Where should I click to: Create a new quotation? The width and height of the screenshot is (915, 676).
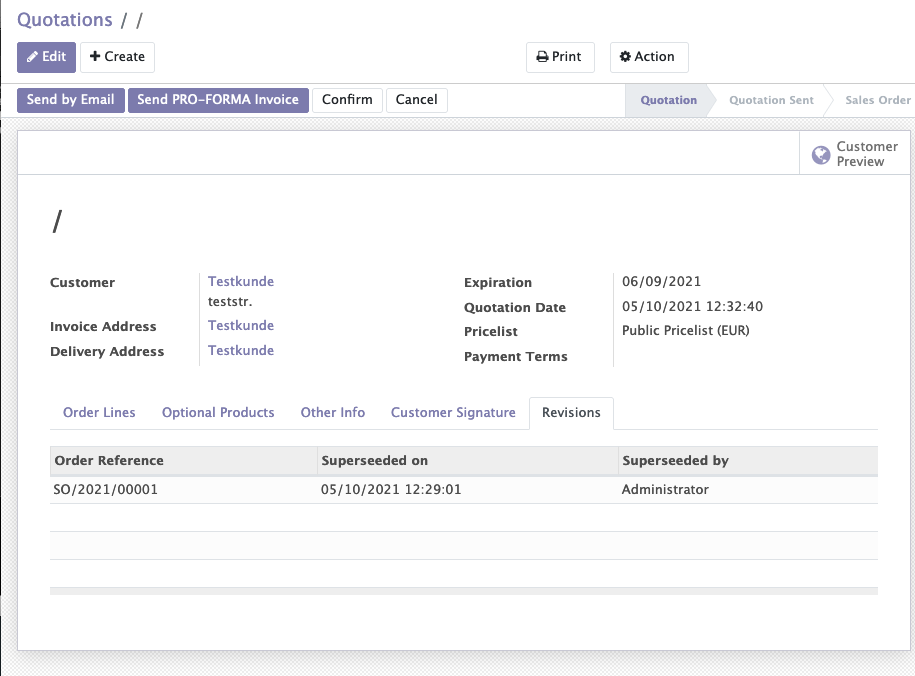point(117,57)
